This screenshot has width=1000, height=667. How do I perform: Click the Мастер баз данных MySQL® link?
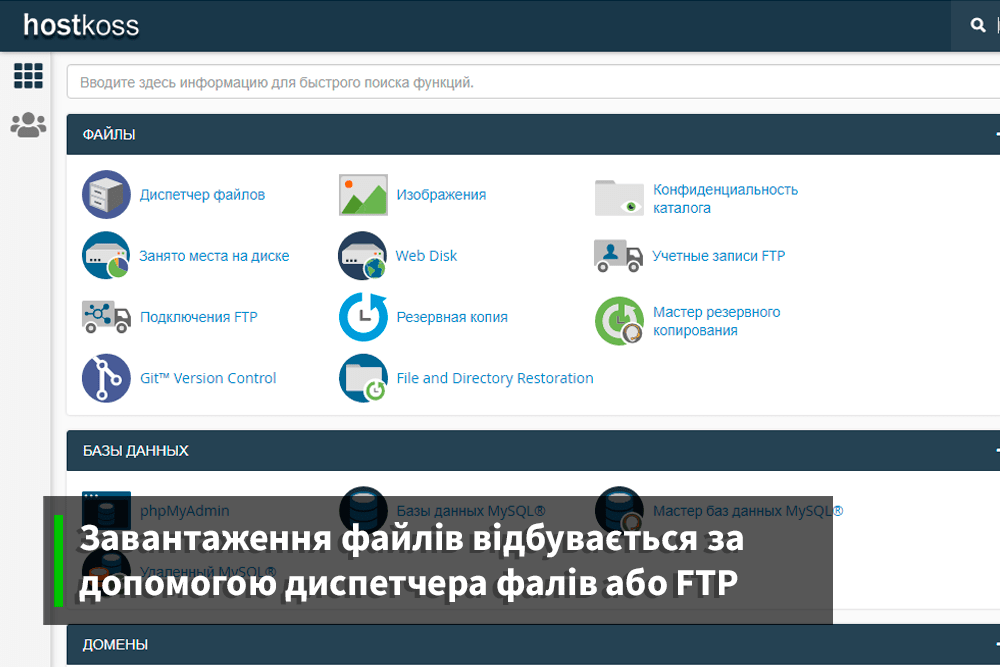point(748,511)
